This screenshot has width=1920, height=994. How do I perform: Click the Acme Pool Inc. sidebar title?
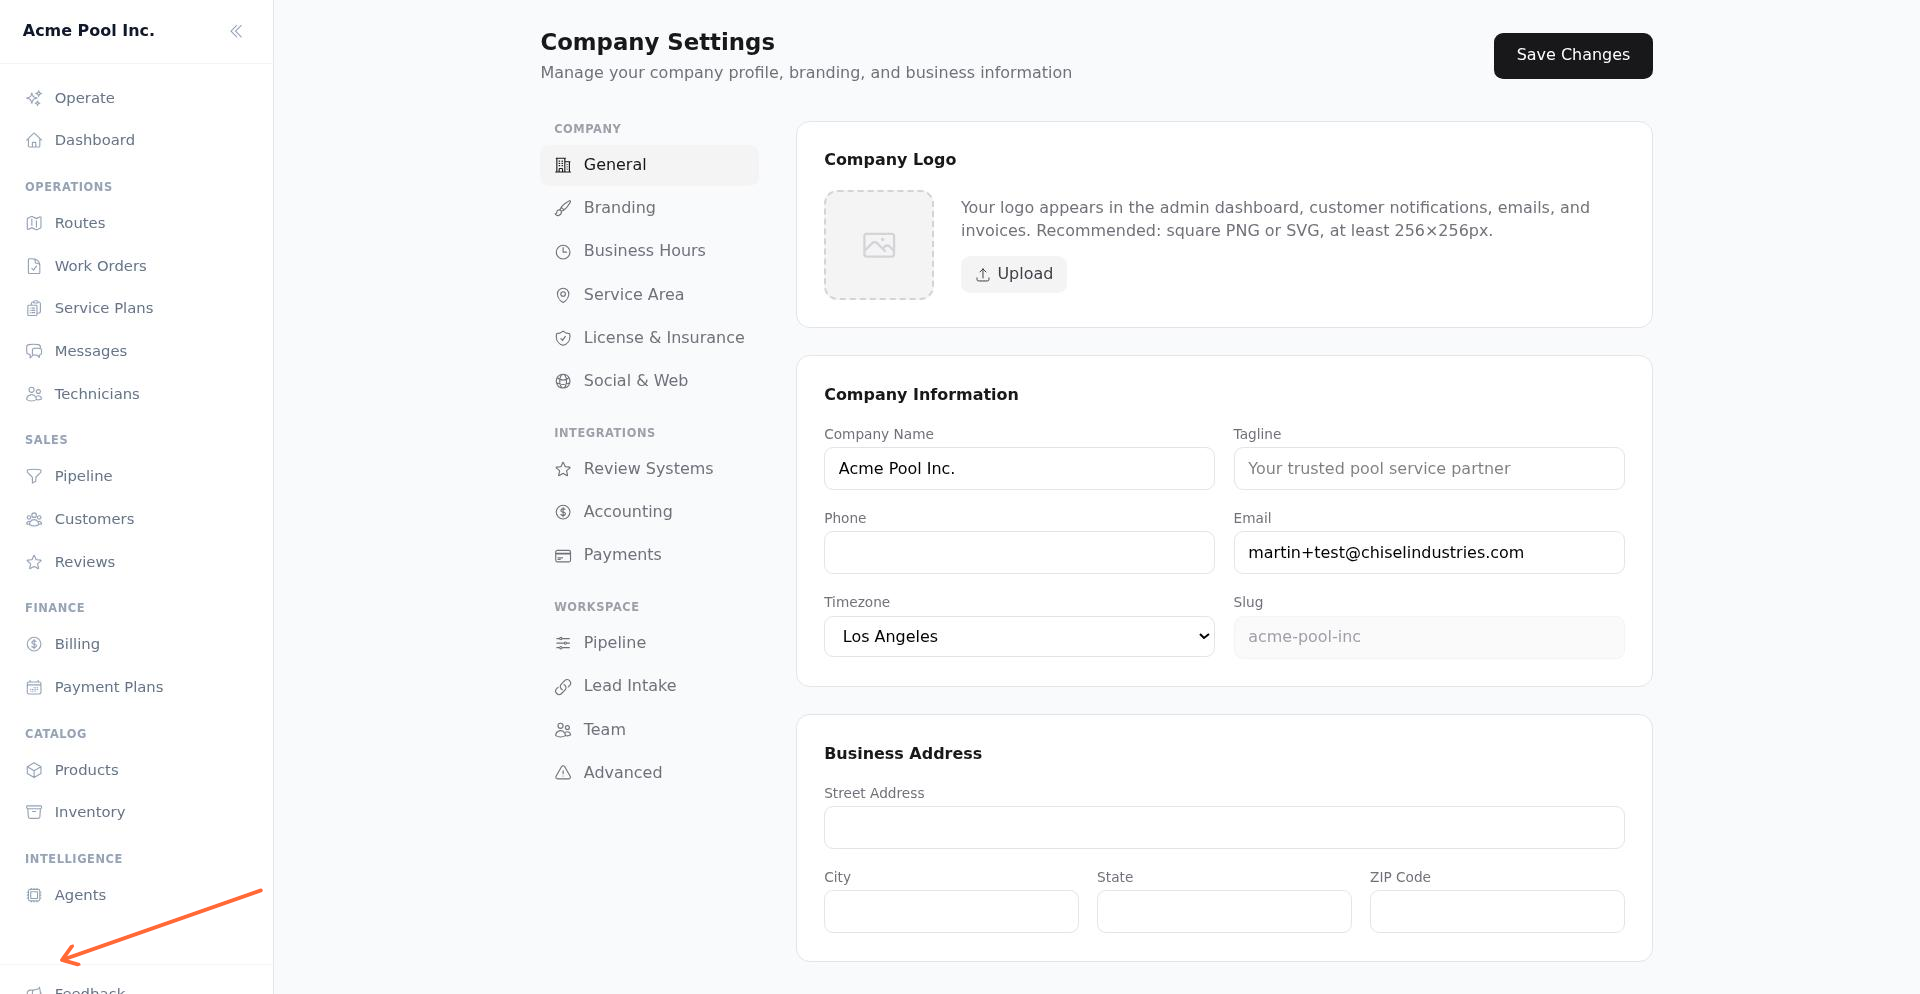[89, 31]
